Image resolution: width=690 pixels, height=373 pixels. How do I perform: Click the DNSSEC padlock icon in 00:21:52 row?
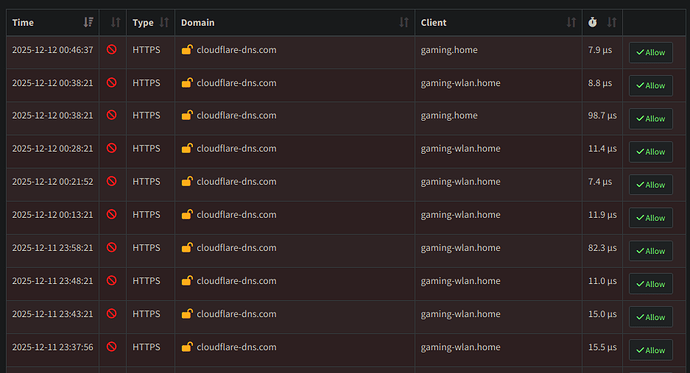tap(187, 181)
